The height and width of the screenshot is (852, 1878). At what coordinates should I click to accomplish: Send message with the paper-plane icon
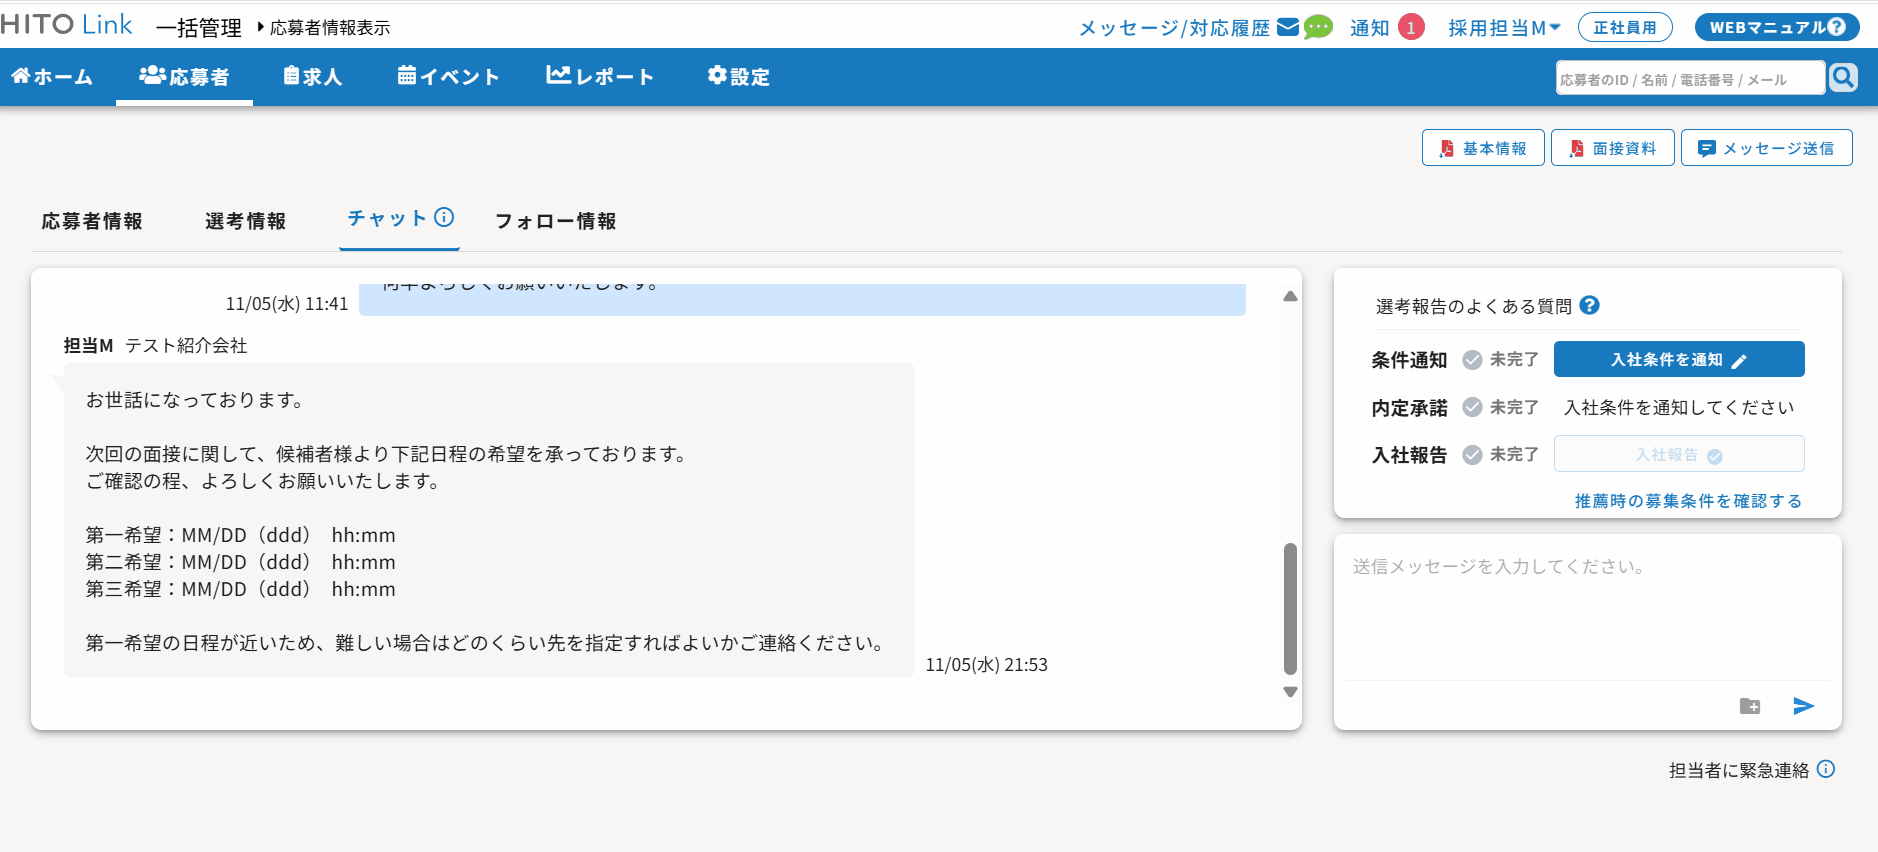[1803, 706]
